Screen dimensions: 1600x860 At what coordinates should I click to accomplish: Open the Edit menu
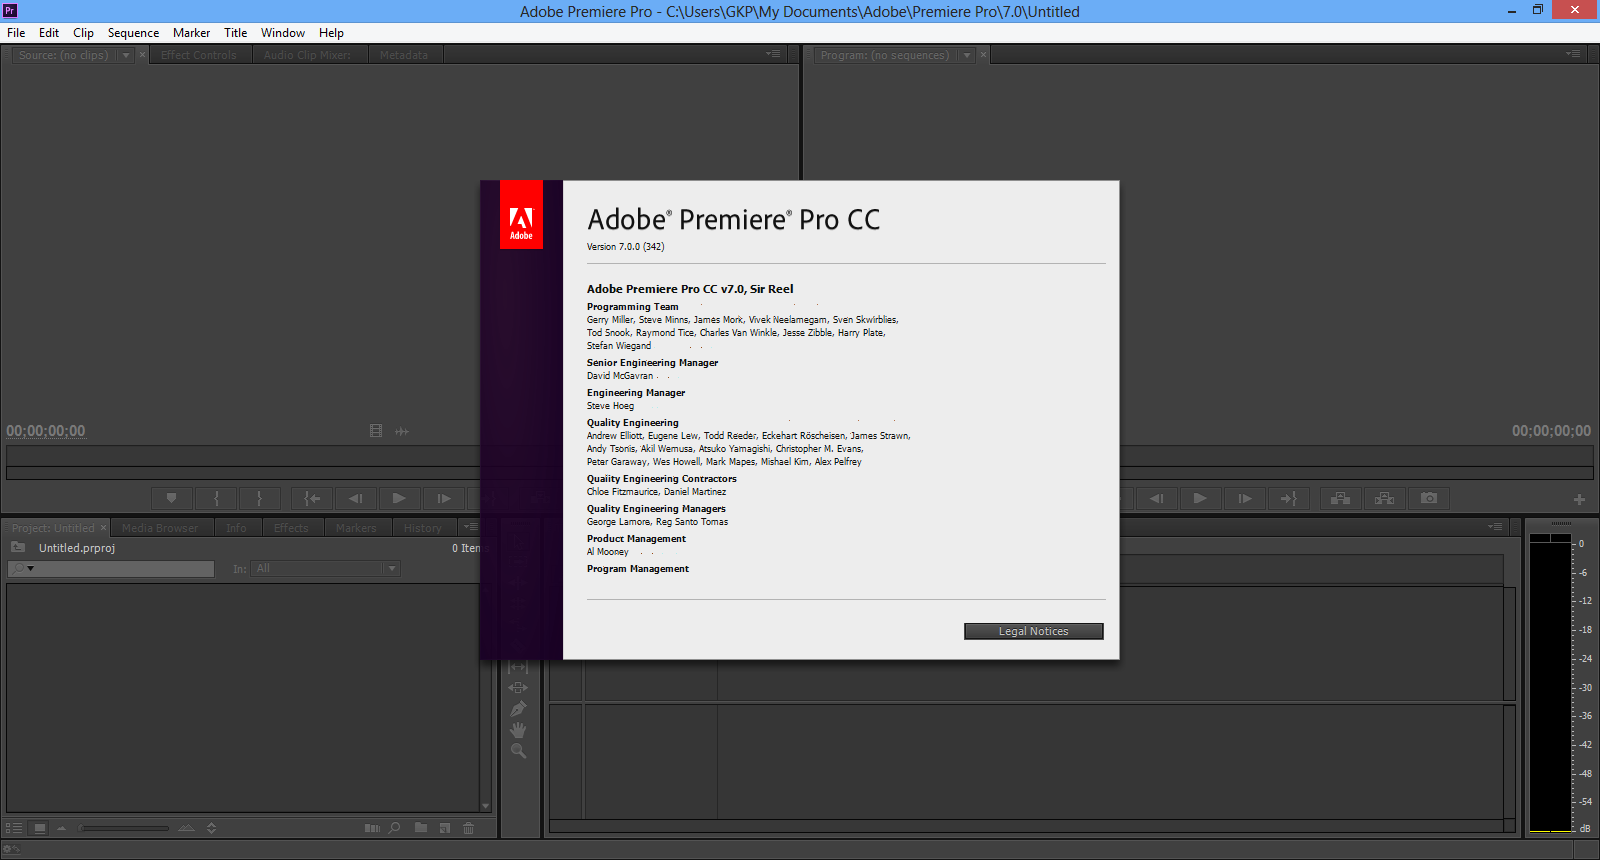tap(49, 33)
